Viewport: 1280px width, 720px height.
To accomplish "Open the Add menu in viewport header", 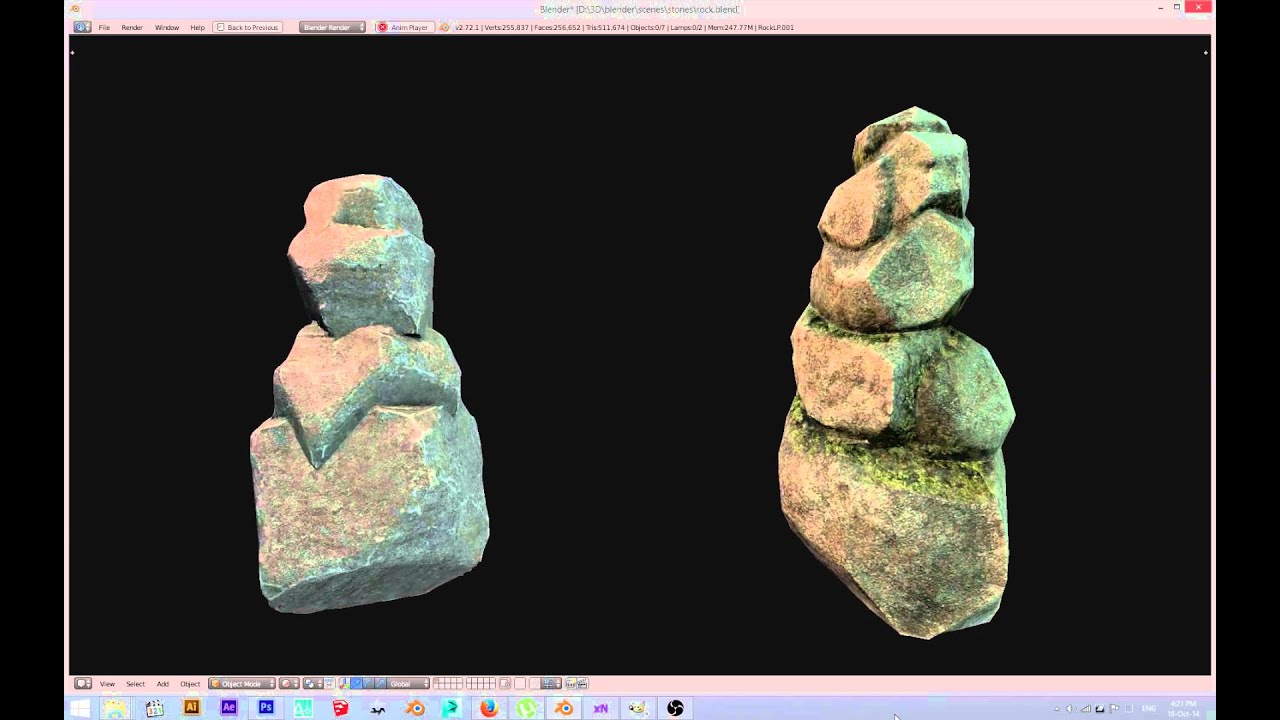I will [x=162, y=684].
